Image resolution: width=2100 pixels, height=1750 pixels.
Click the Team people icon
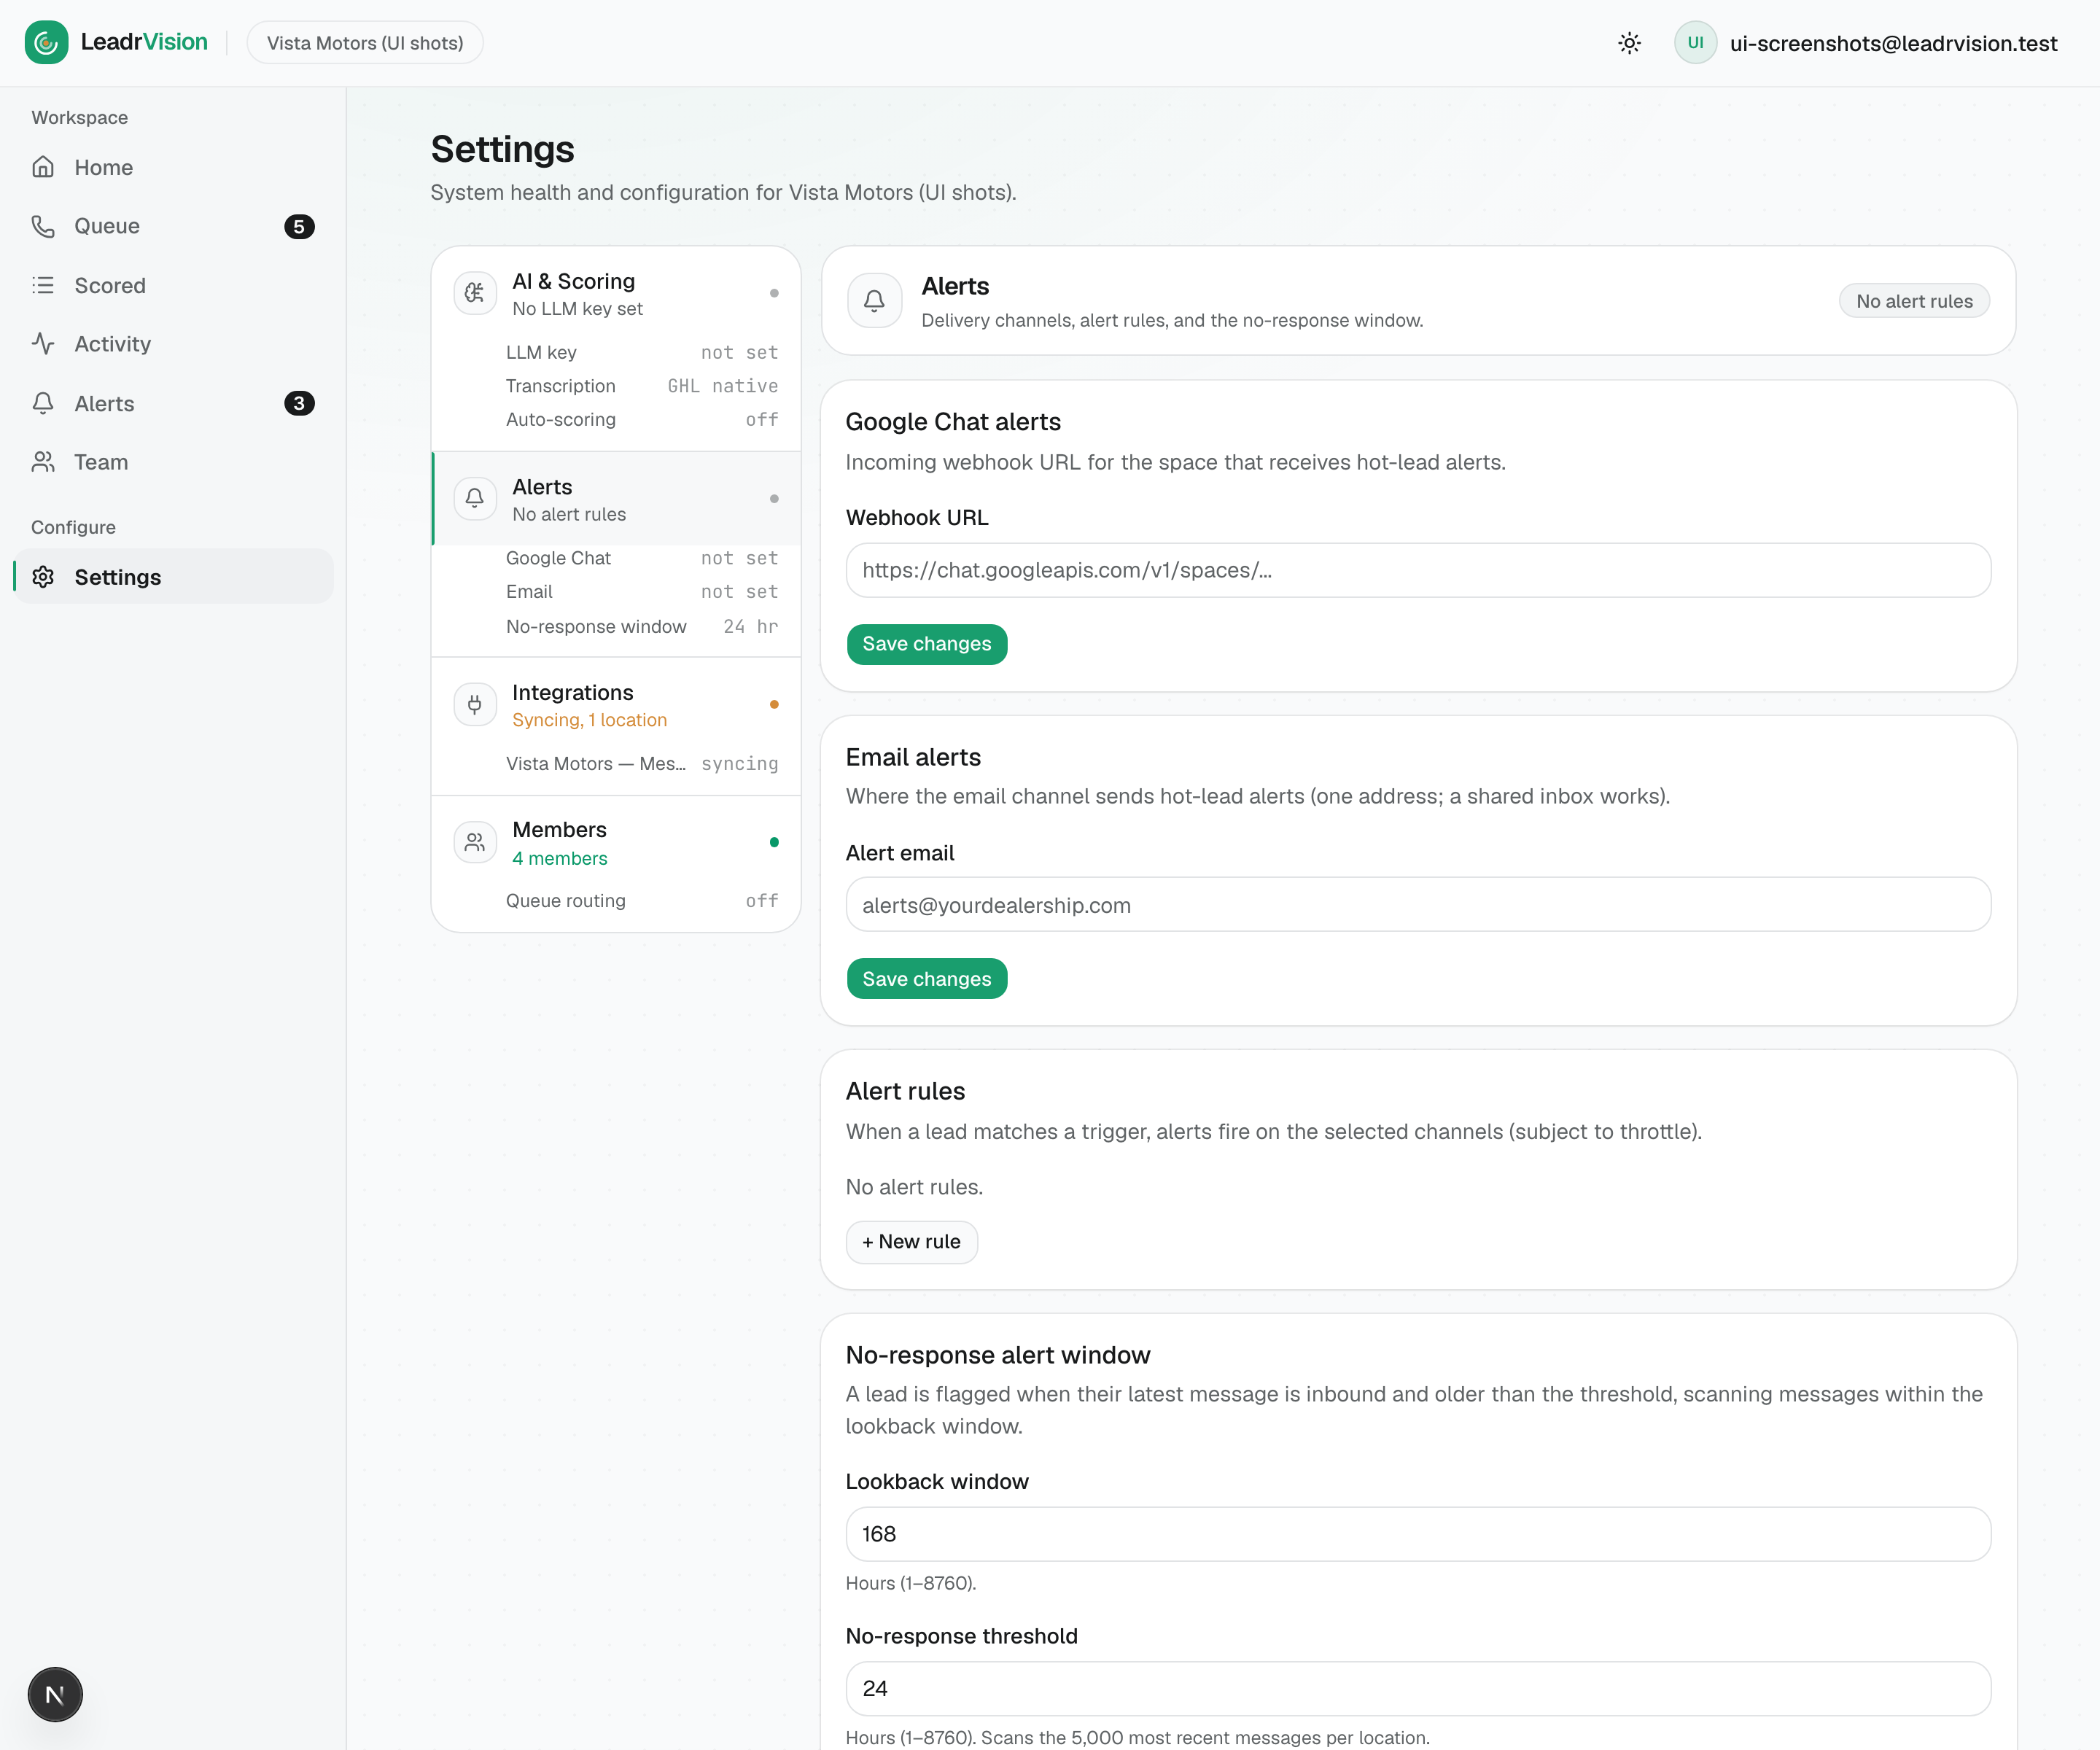tap(43, 462)
